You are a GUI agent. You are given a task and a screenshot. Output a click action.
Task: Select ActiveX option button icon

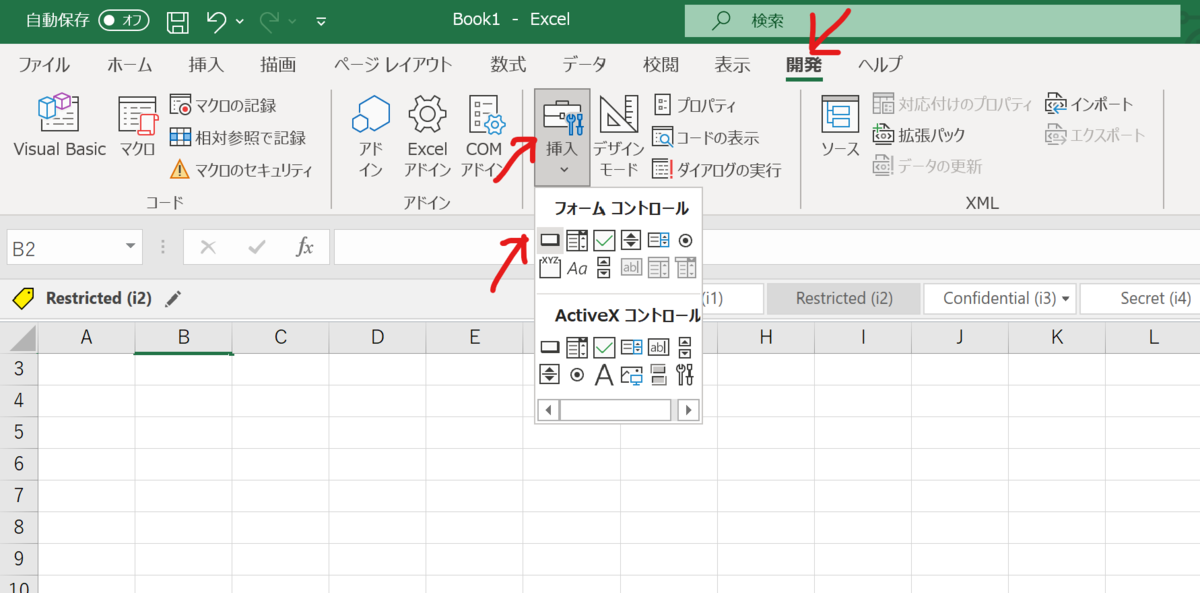(577, 375)
